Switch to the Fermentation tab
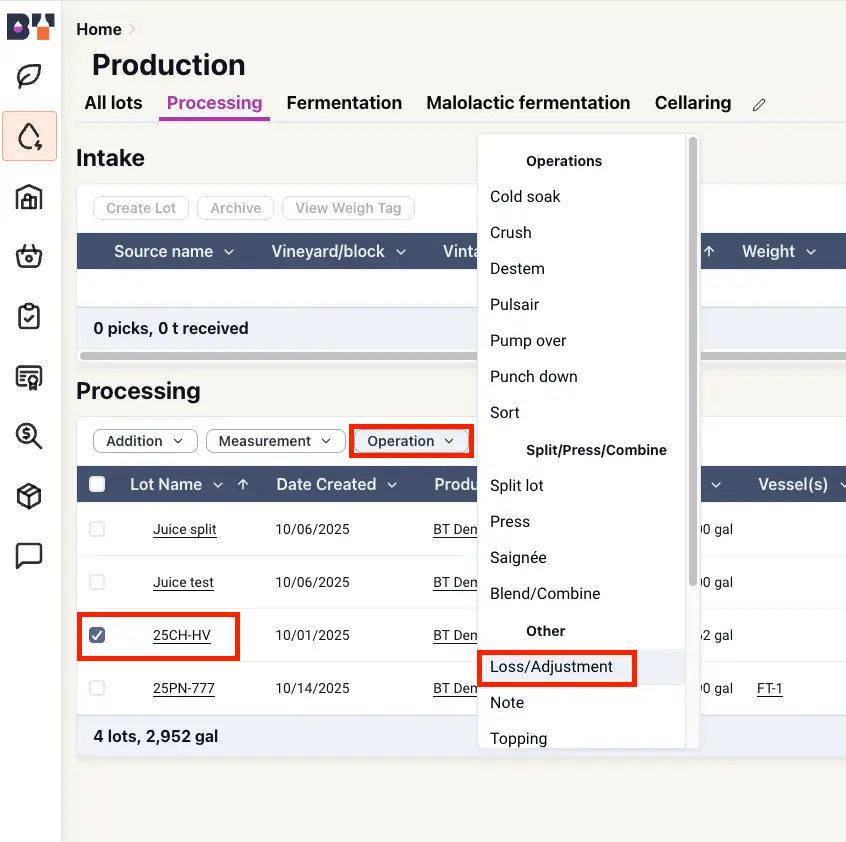This screenshot has height=842, width=846. pos(344,103)
